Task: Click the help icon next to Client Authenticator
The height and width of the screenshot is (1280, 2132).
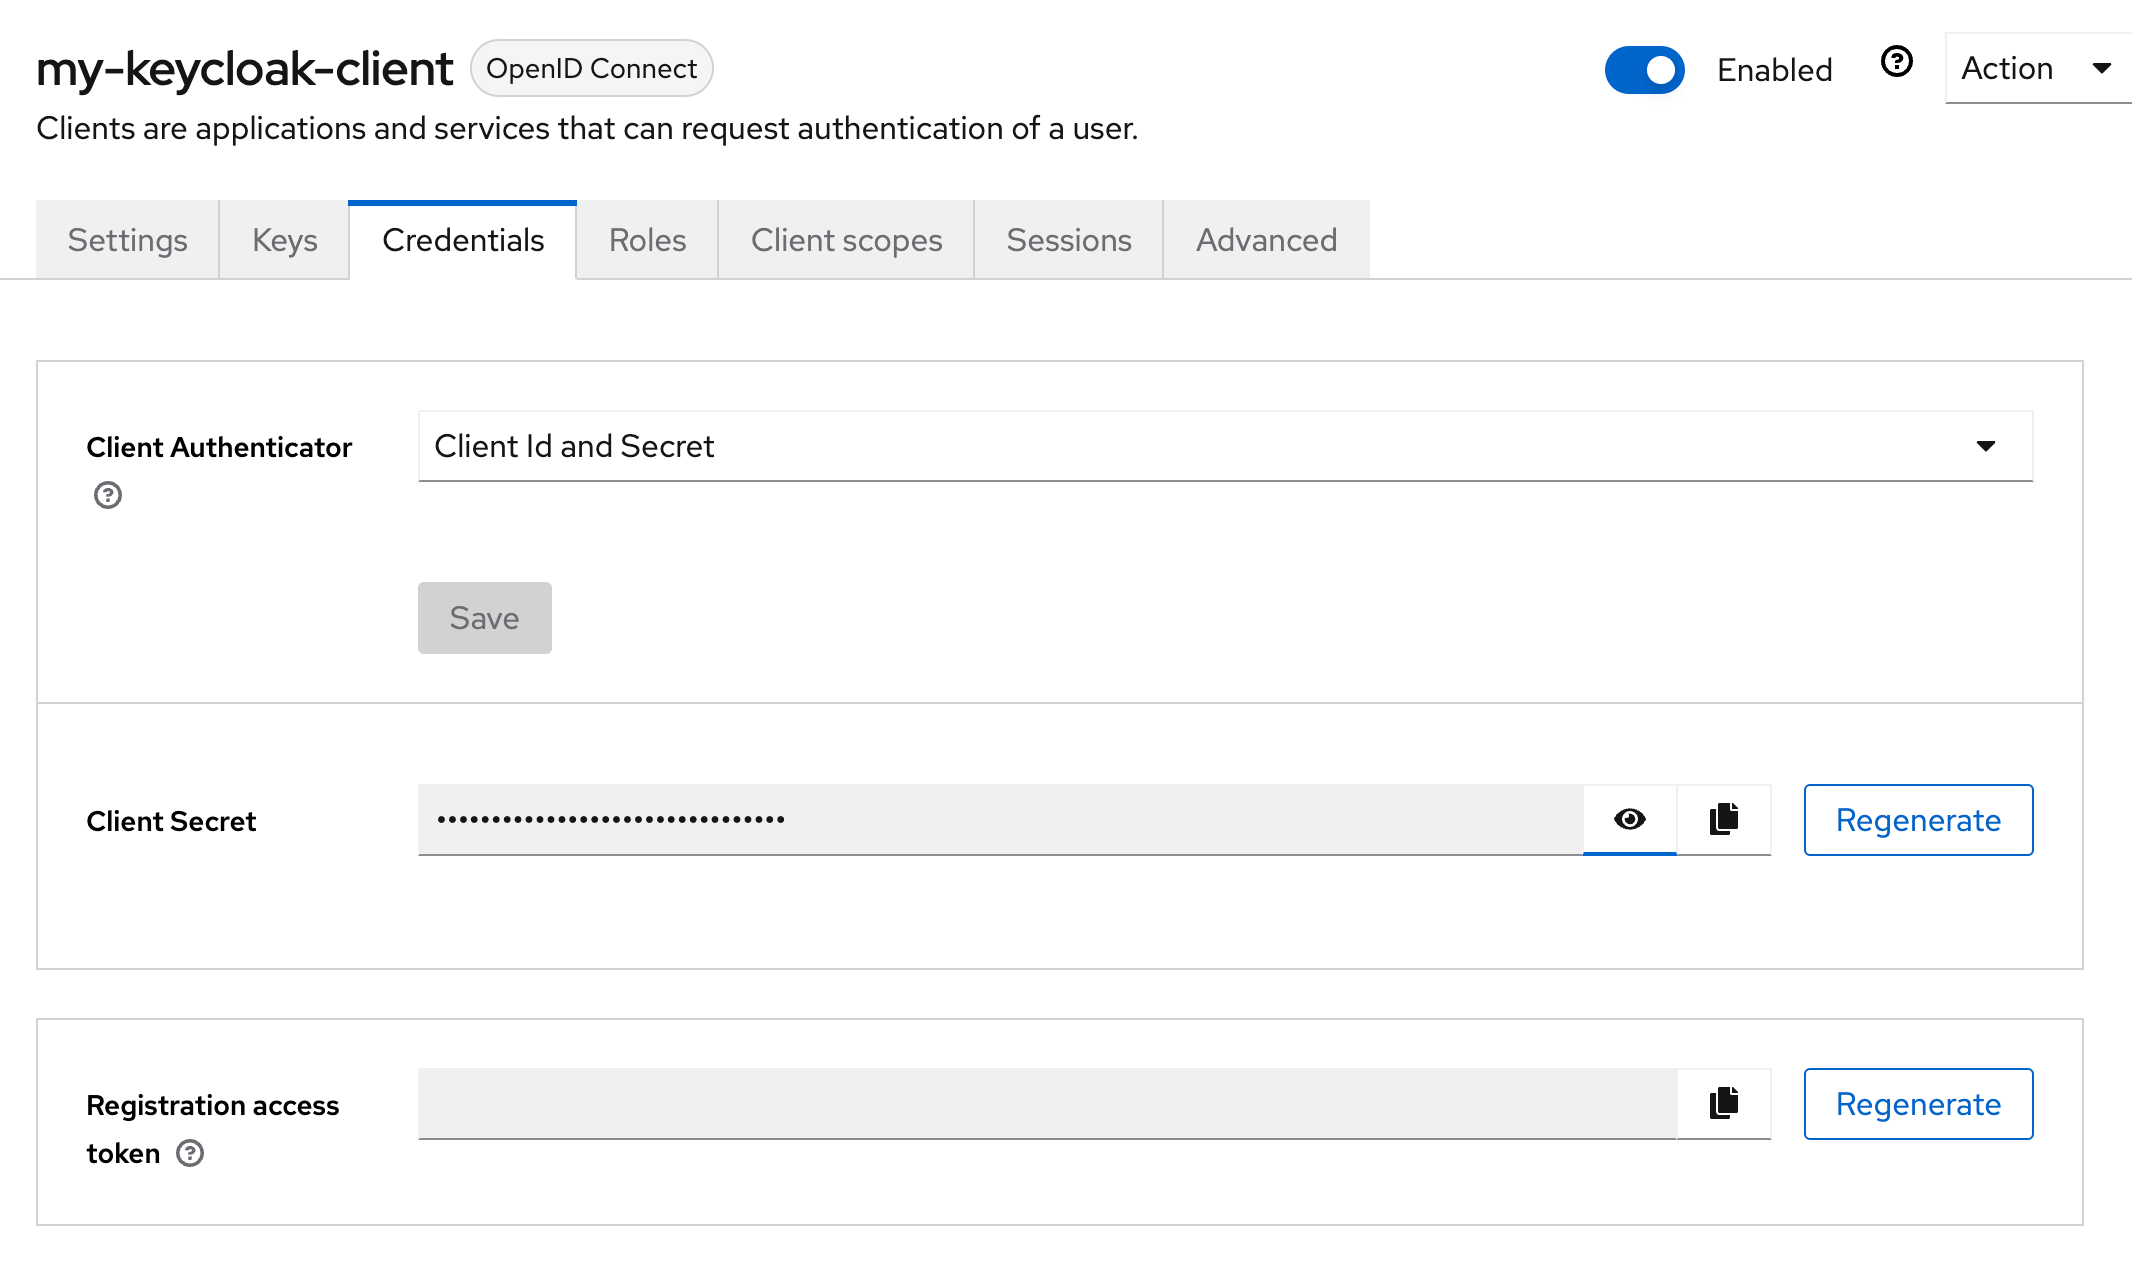Action: pyautogui.click(x=107, y=493)
